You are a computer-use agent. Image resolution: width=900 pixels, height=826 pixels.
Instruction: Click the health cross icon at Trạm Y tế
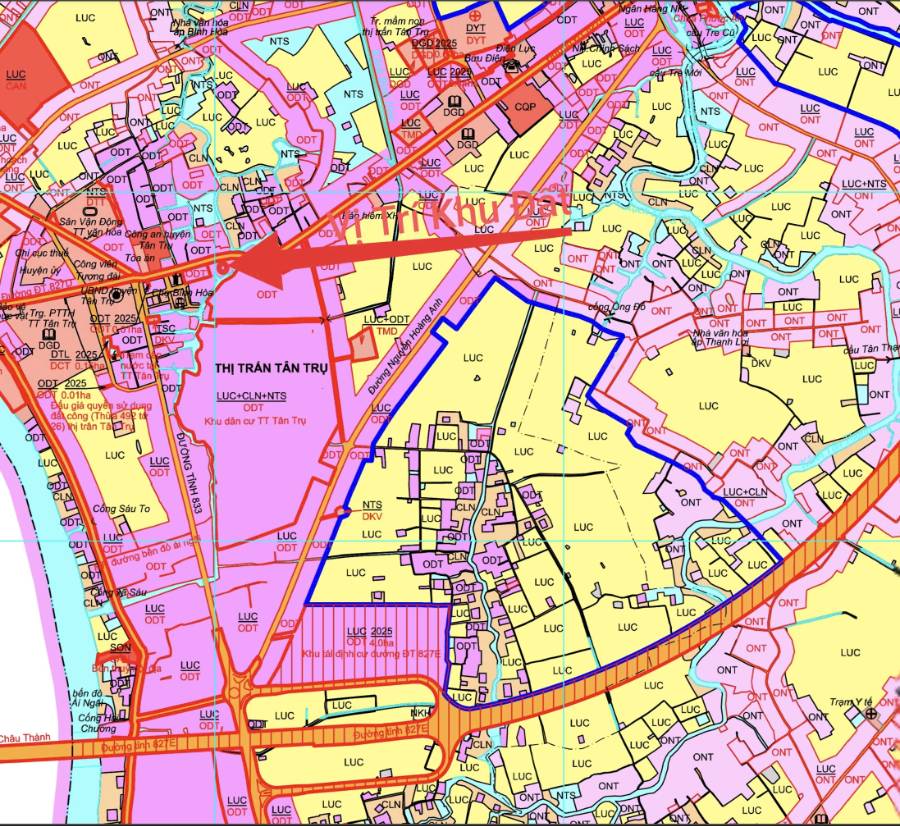871,713
